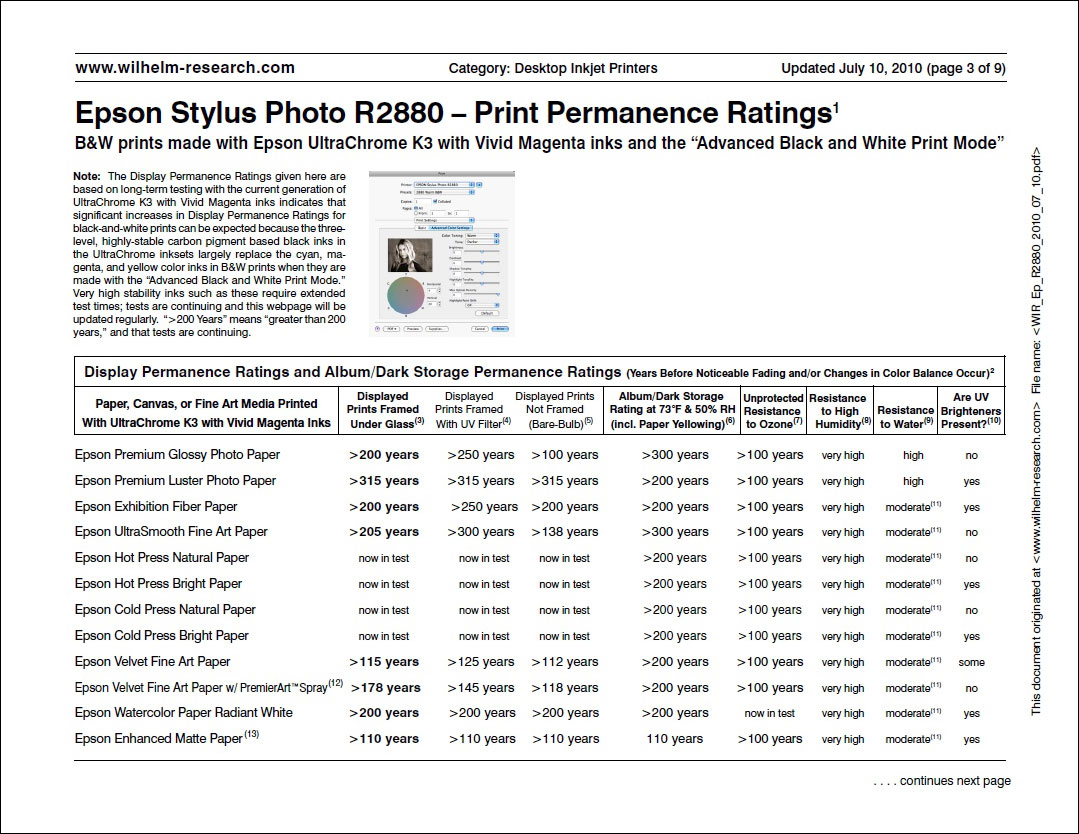Click the "very high" humidity cell for Enhanced Matte
Screen dimensions: 1079x834
pos(843,740)
